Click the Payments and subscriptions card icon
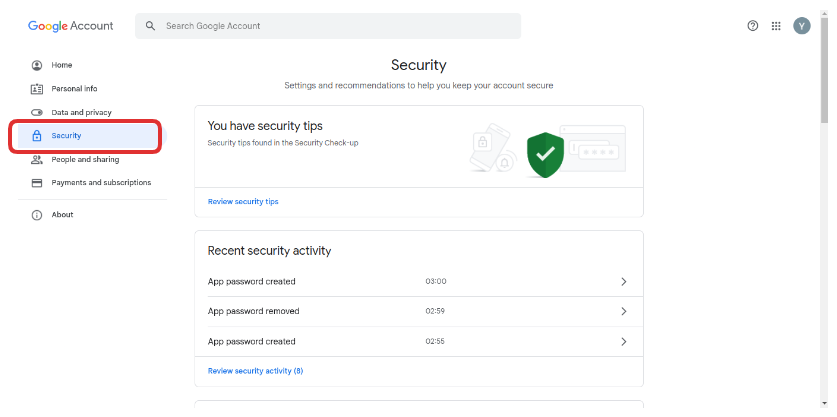Screen dimensions: 837x417 pyautogui.click(x=37, y=183)
